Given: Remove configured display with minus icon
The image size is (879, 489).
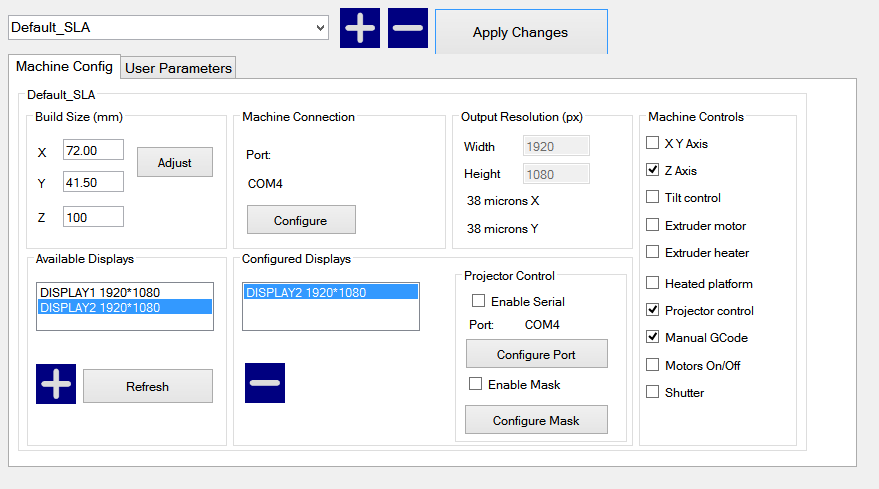Looking at the screenshot, I should coord(265,383).
